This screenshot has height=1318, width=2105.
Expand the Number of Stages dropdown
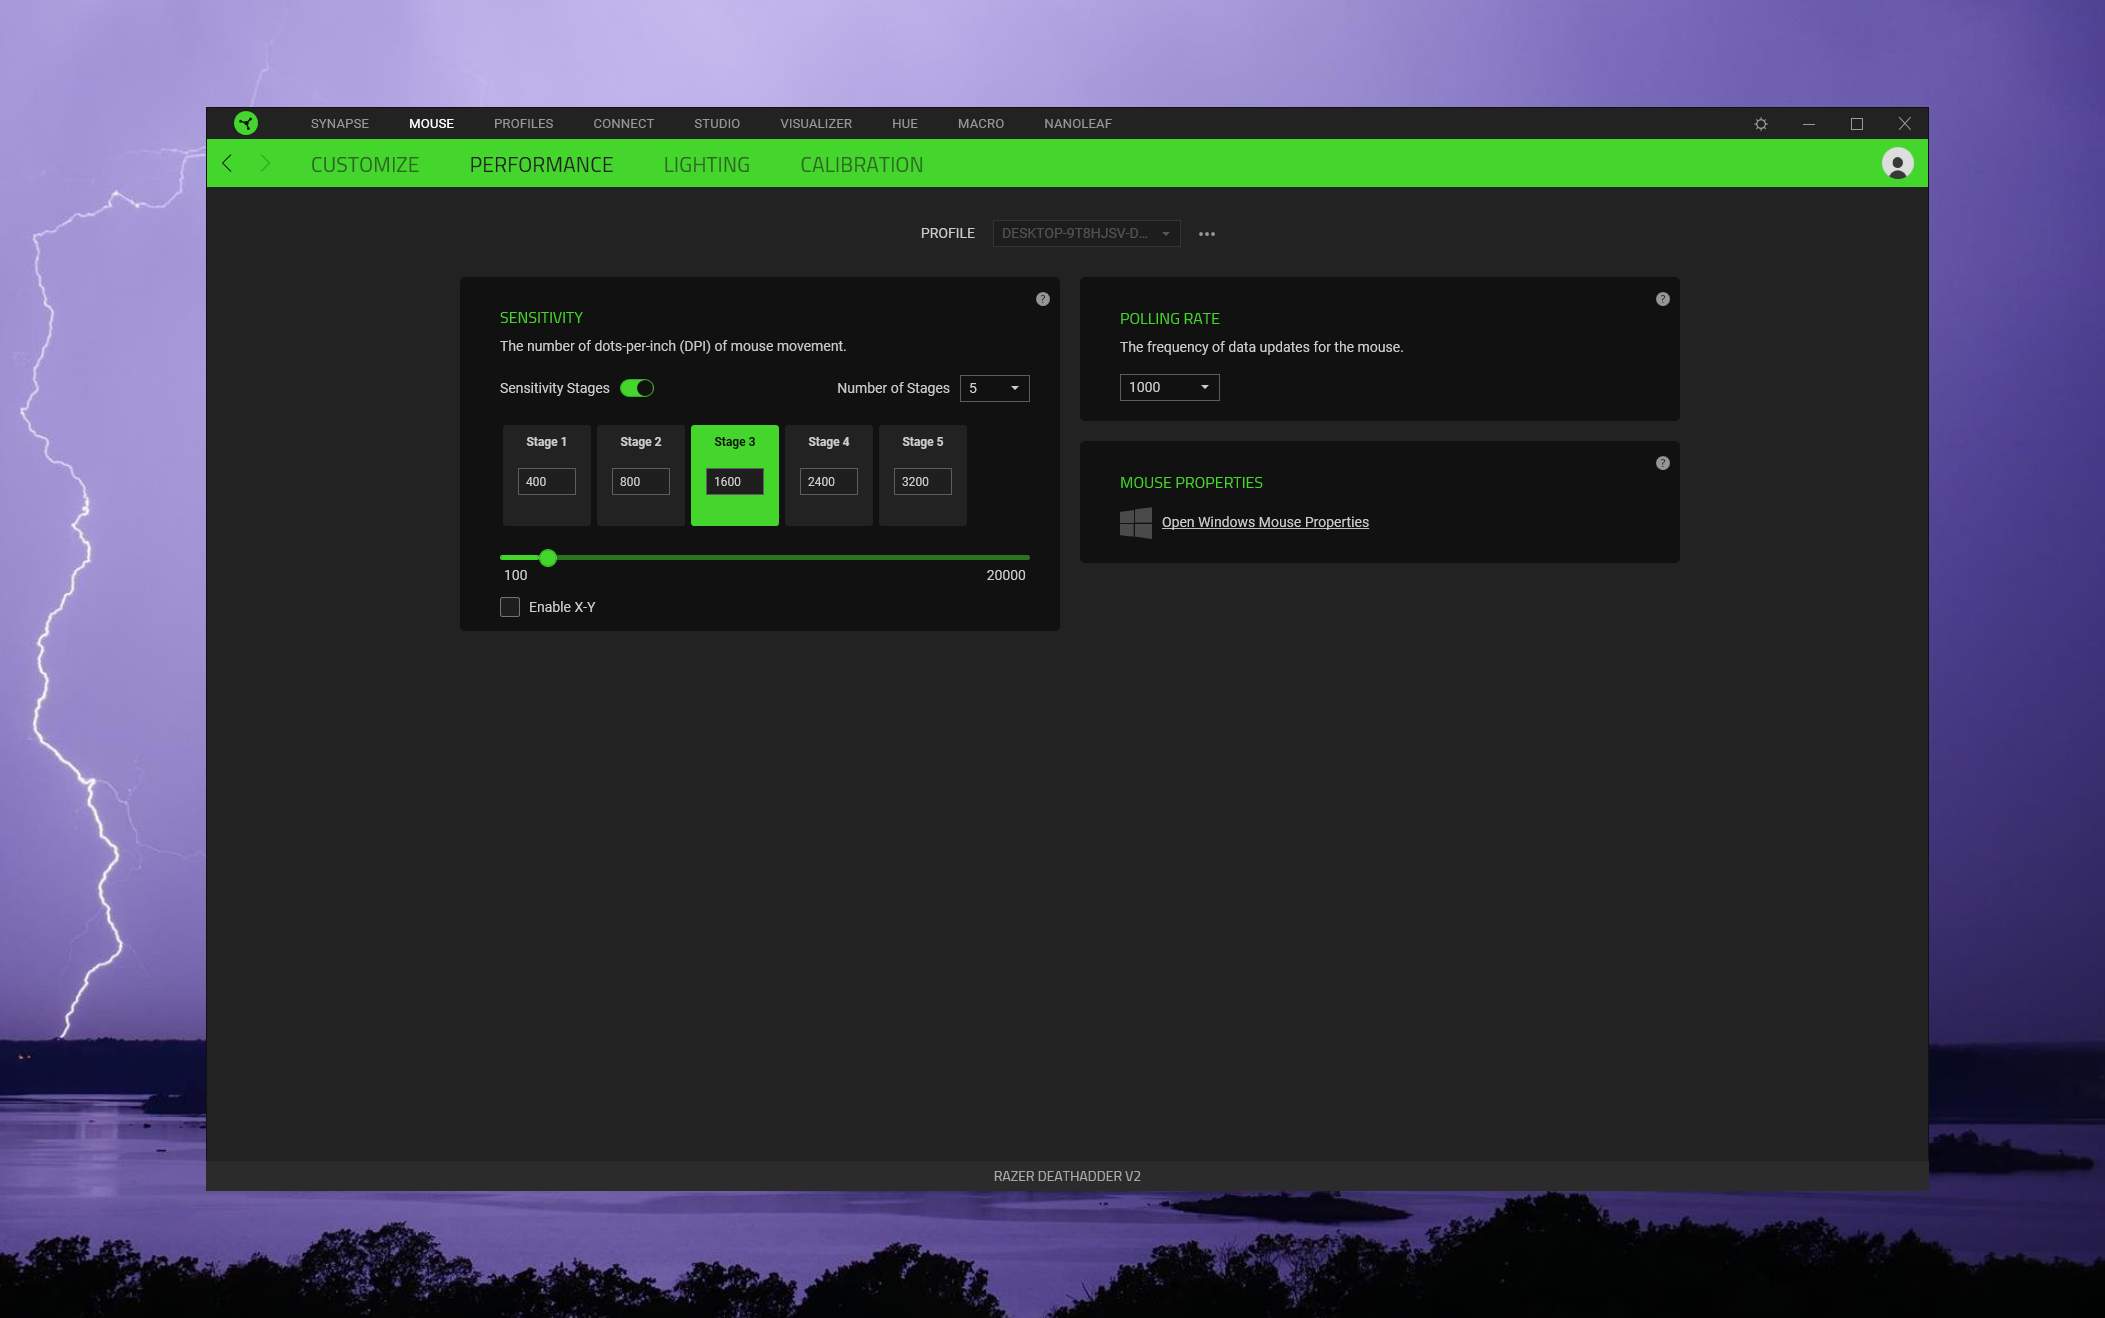994,388
